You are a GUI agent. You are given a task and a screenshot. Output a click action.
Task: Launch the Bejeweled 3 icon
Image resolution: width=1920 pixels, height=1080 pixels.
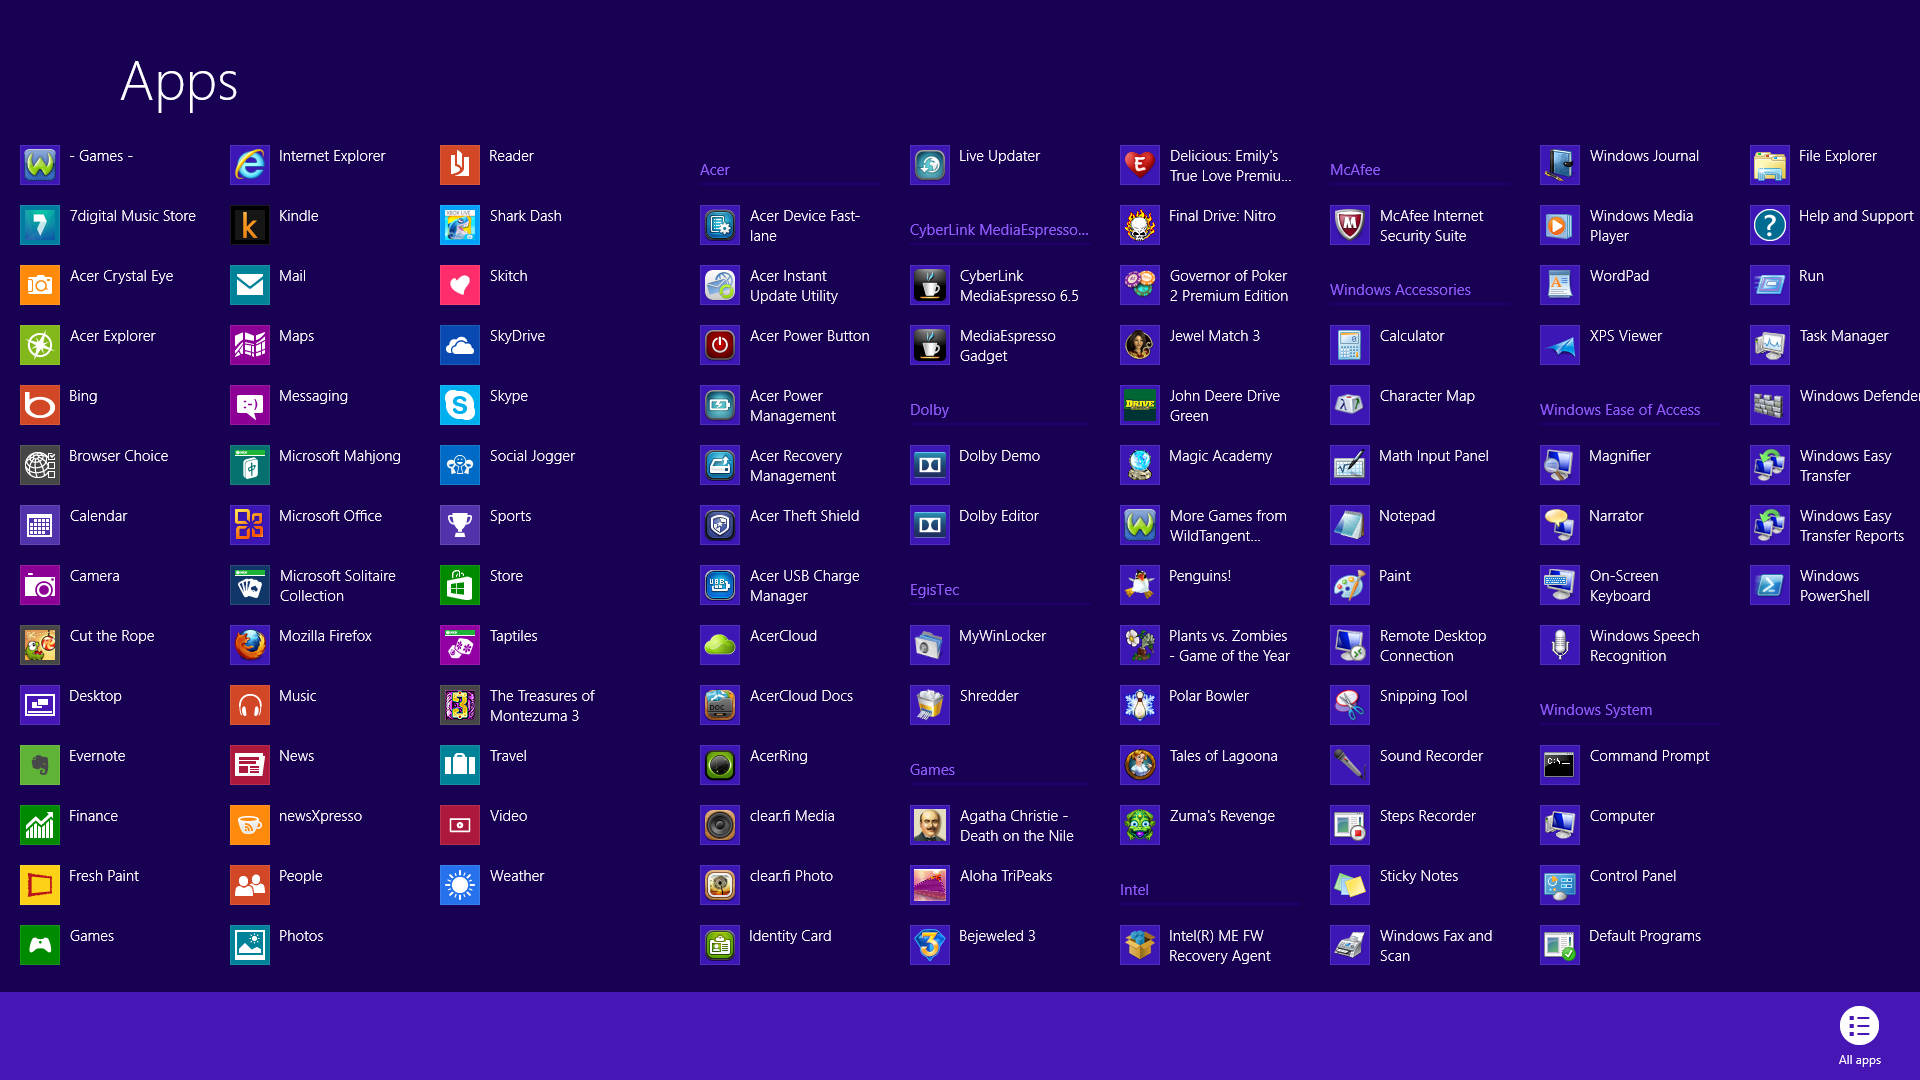930,945
